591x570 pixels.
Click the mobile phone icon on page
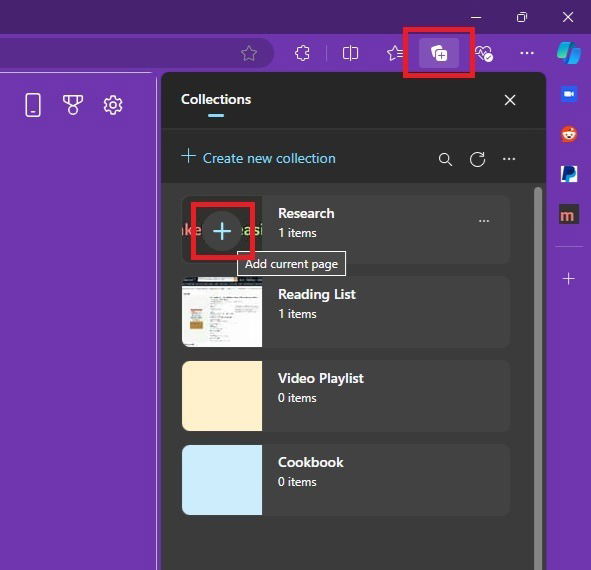click(x=33, y=105)
